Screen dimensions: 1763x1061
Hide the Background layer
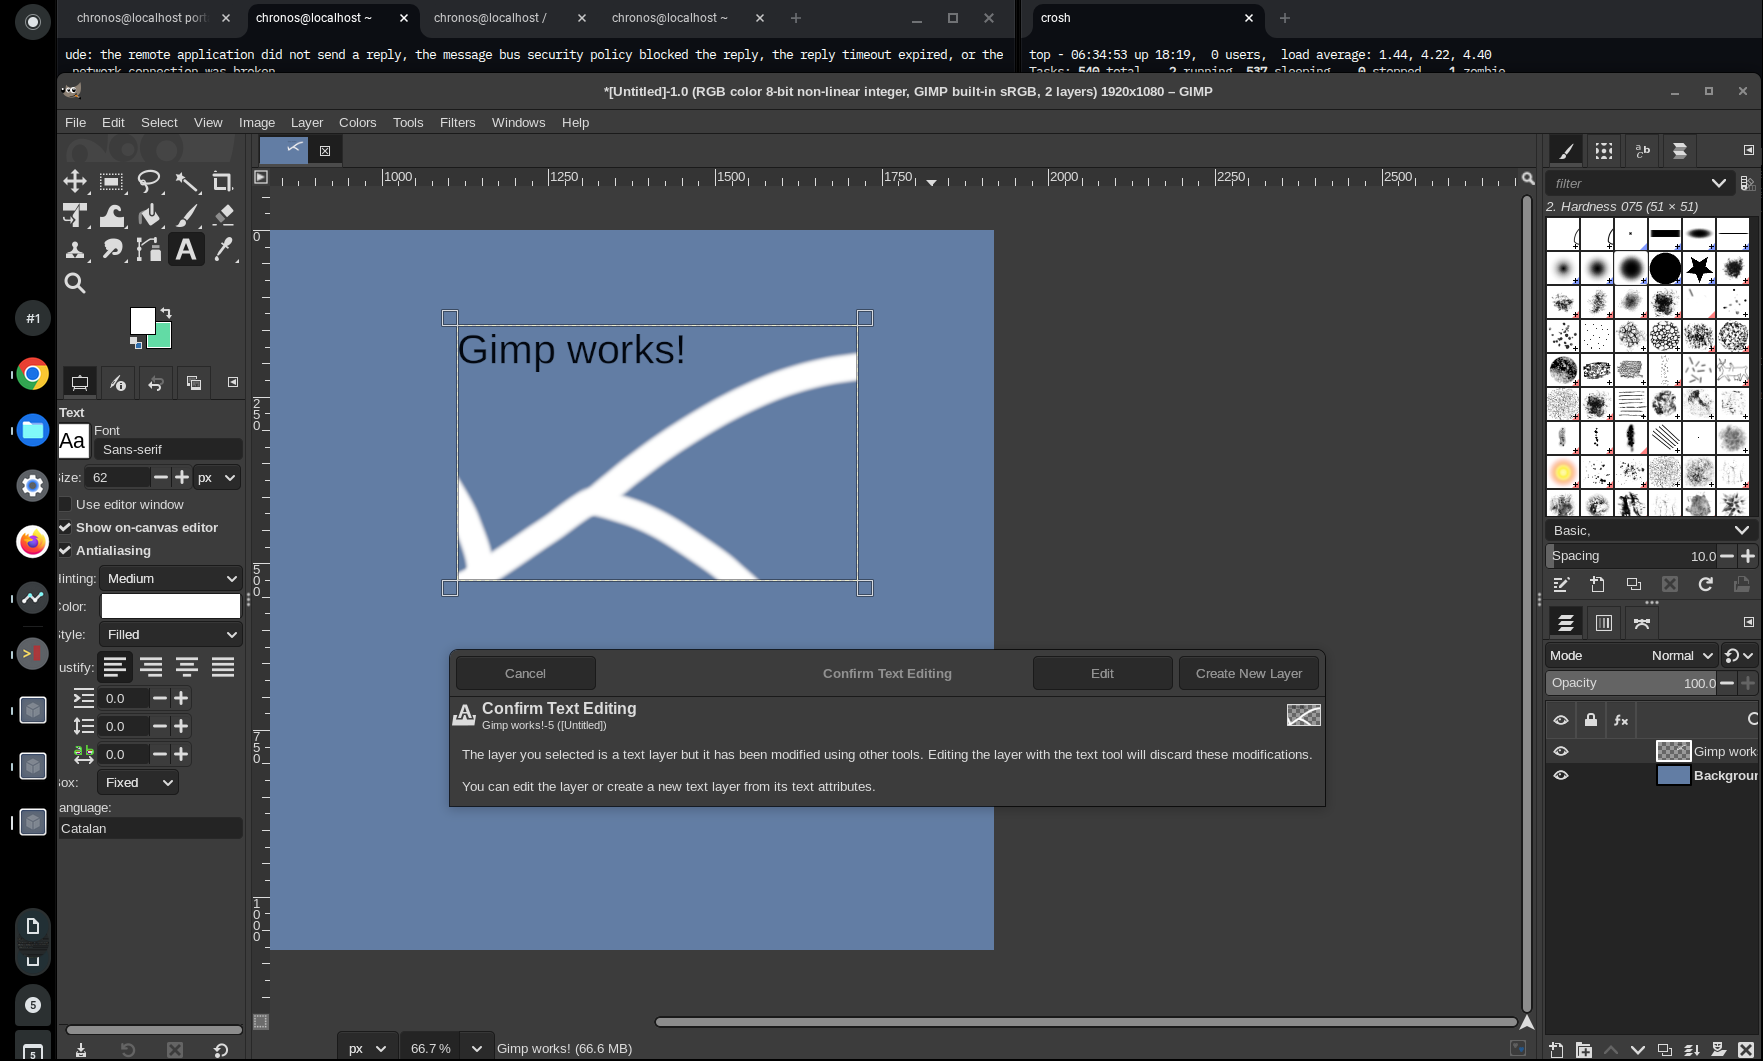pyautogui.click(x=1561, y=775)
